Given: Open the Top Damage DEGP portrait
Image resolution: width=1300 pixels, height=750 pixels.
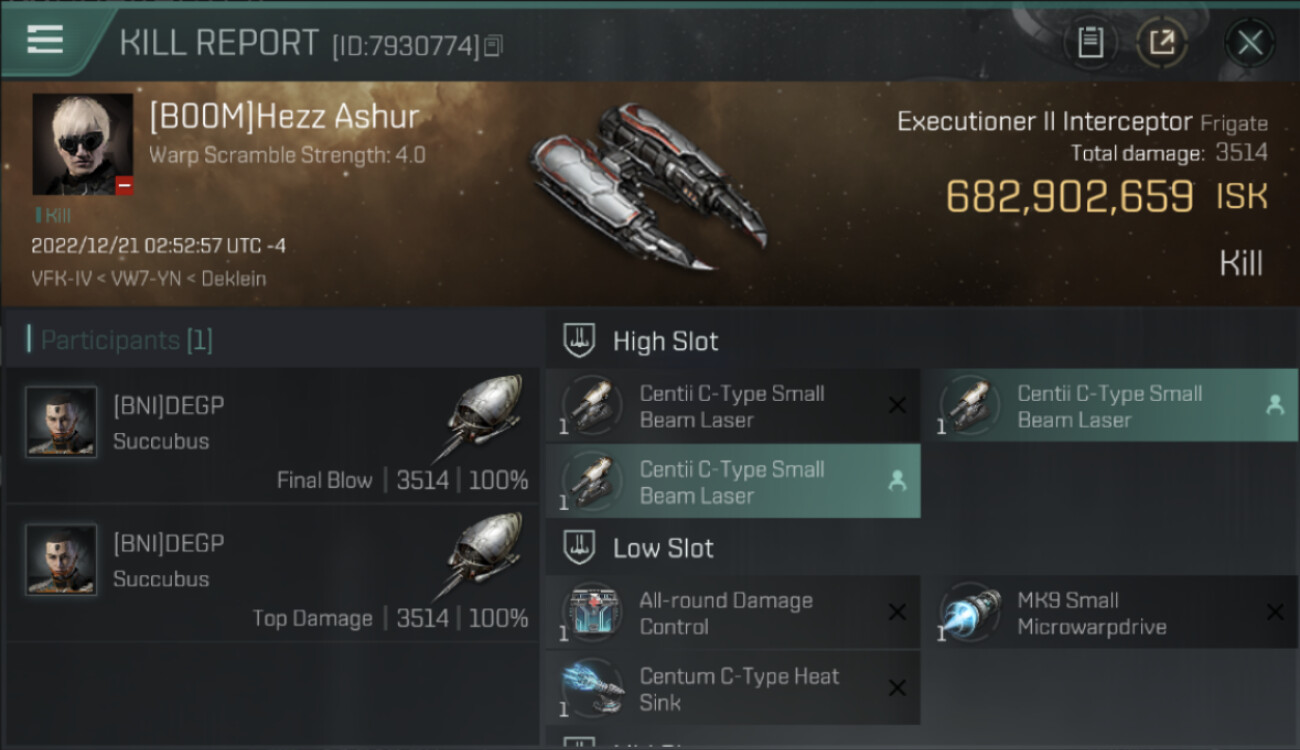Looking at the screenshot, I should pyautogui.click(x=61, y=560).
